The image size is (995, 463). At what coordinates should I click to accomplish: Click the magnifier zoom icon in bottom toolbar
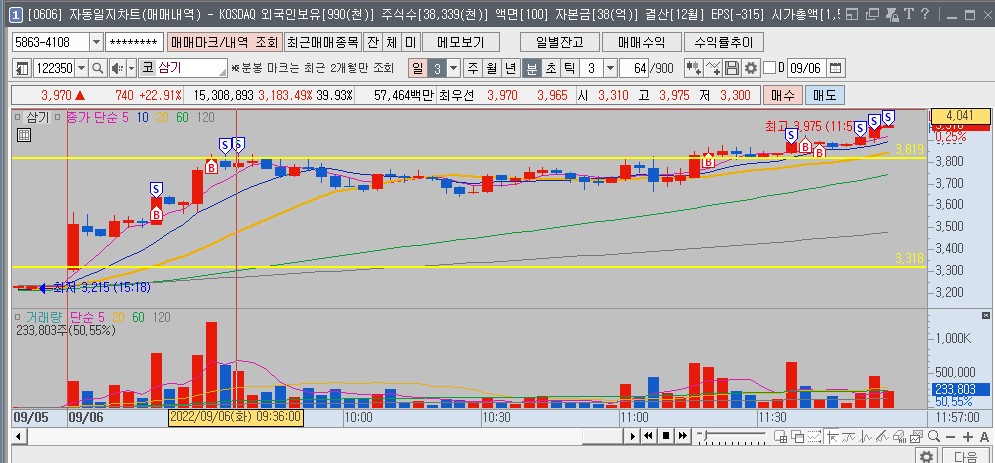[933, 436]
